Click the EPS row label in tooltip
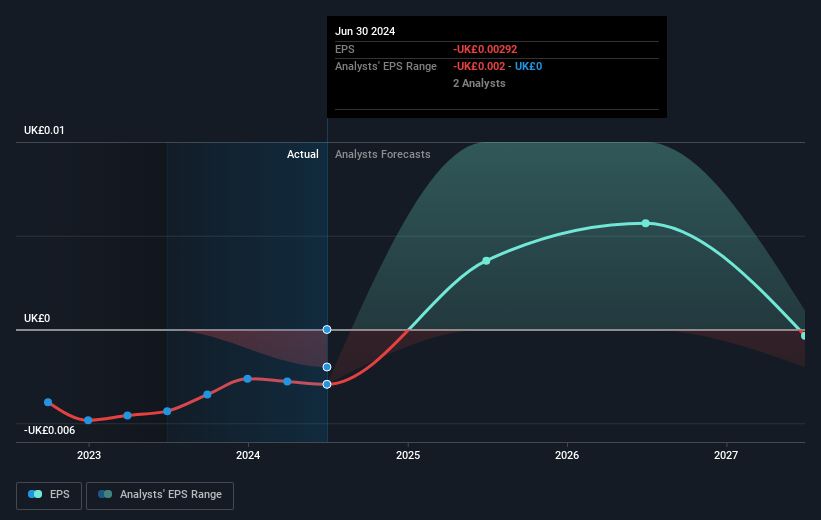This screenshot has width=821, height=520. click(345, 49)
